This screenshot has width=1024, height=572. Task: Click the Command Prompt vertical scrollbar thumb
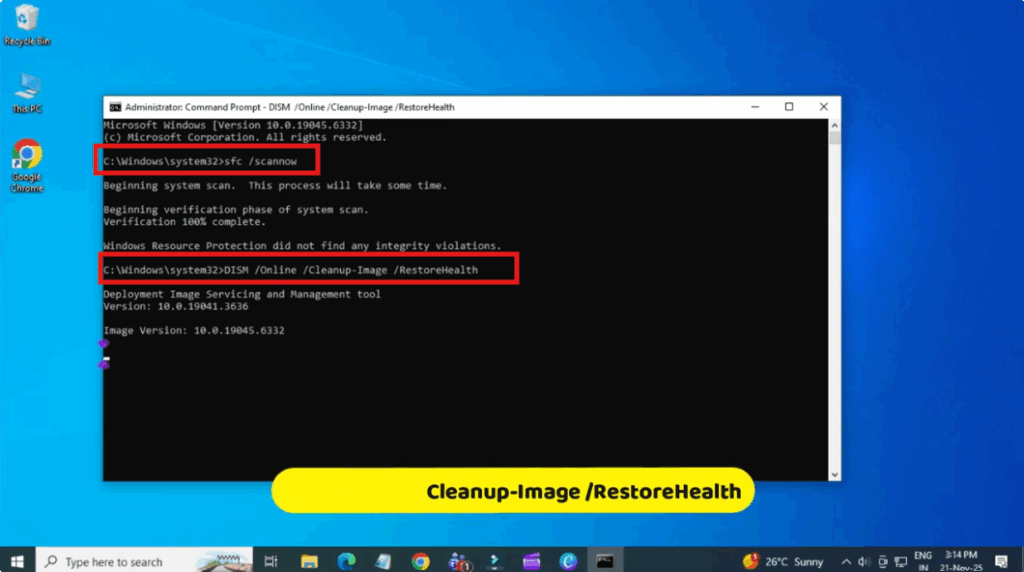835,138
